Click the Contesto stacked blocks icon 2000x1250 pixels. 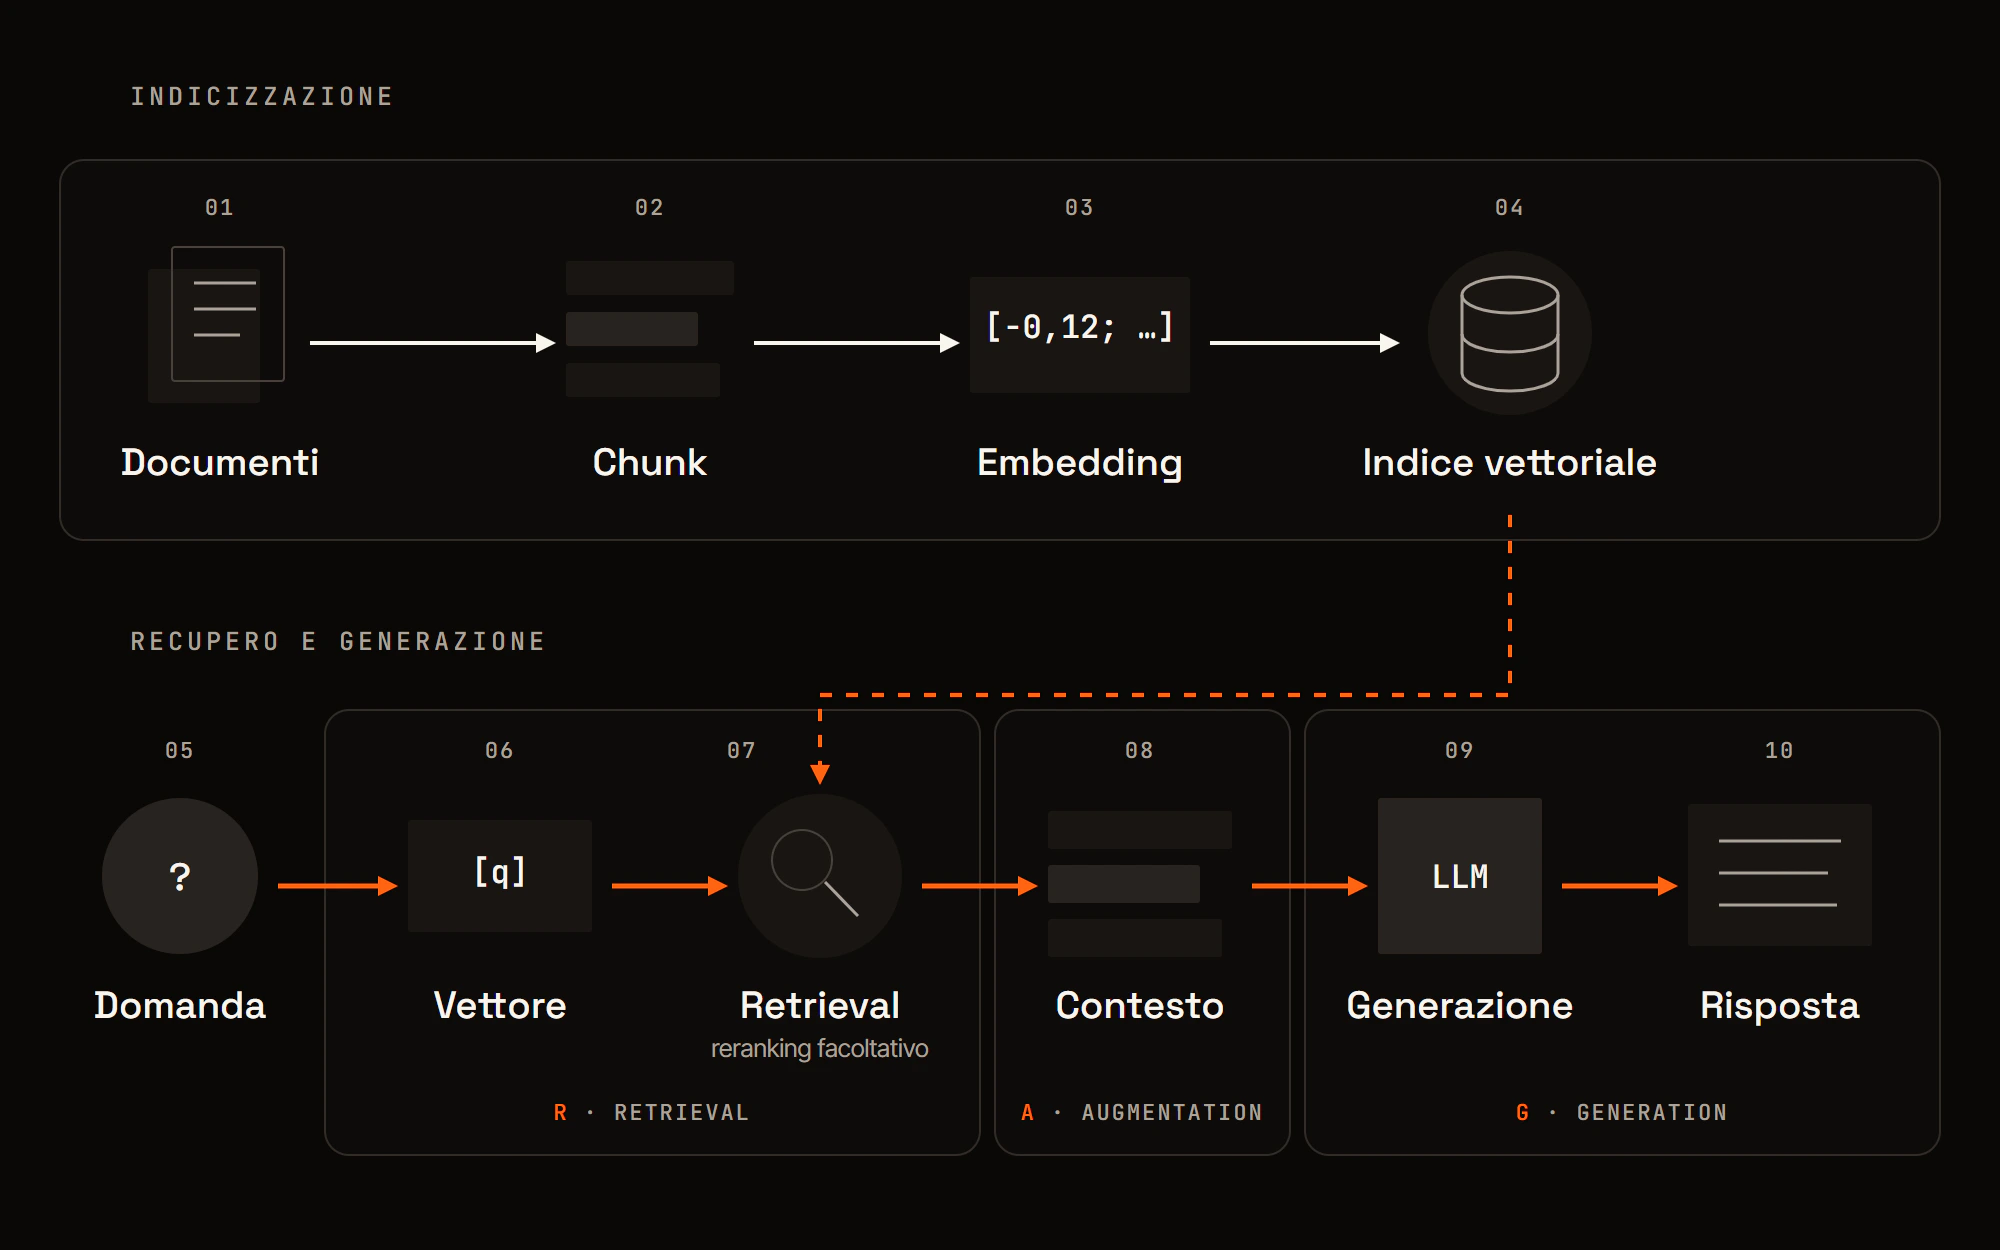click(x=1140, y=884)
